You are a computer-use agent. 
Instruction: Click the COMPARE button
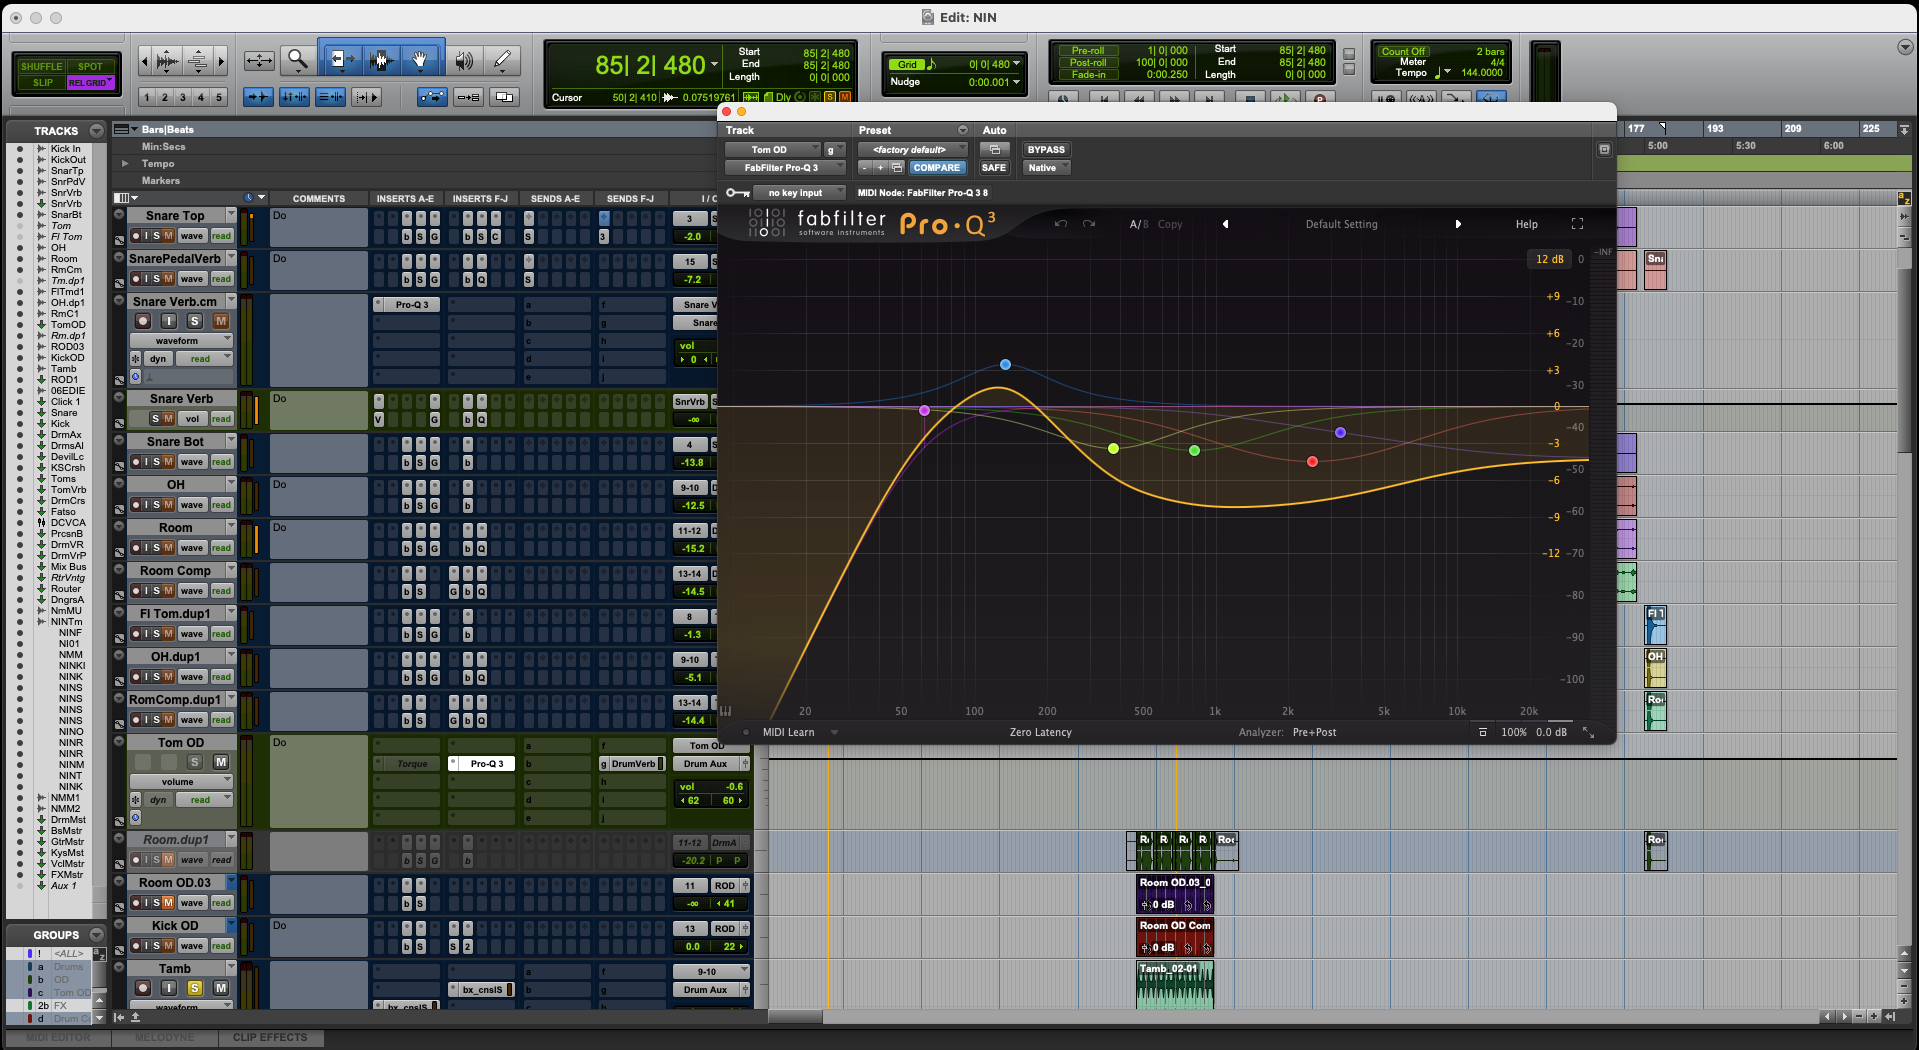point(937,168)
